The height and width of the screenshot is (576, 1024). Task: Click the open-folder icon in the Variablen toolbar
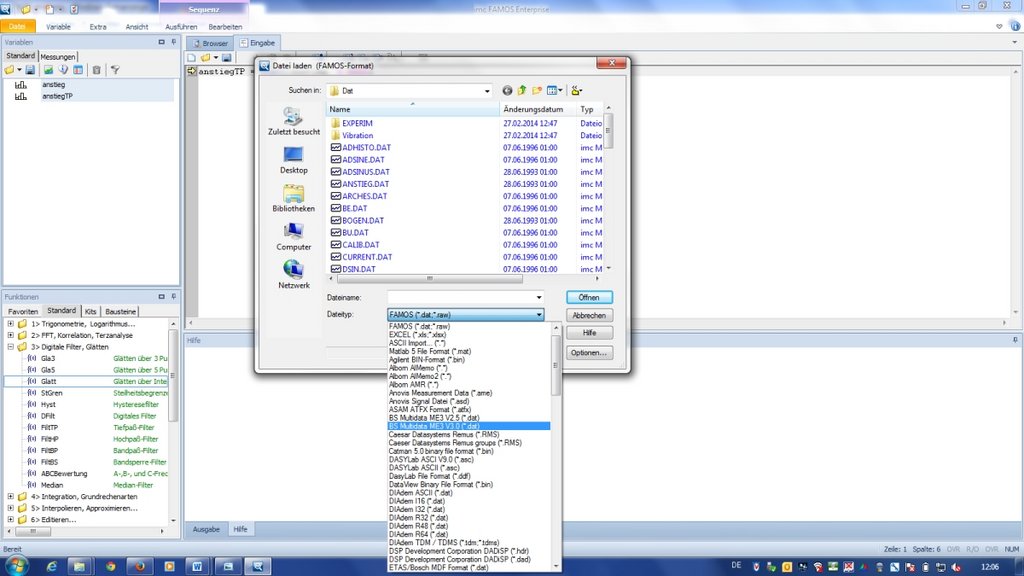point(9,70)
